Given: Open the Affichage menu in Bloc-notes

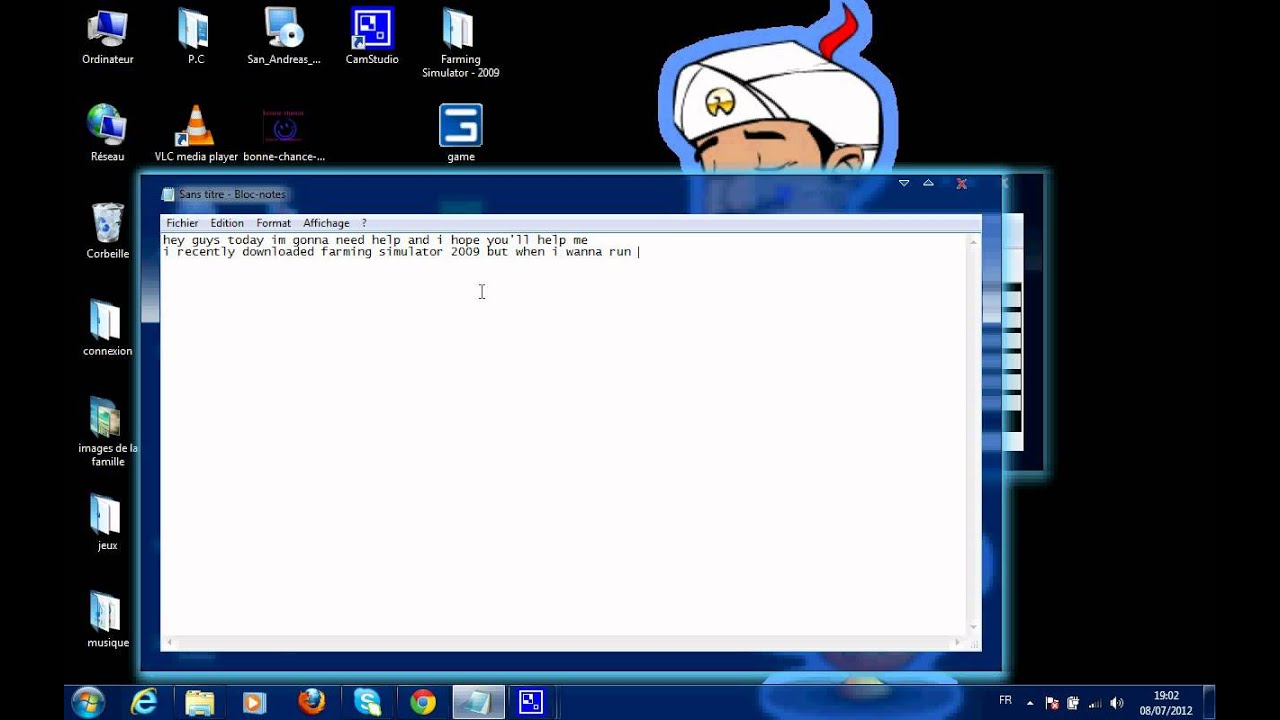Looking at the screenshot, I should 326,223.
